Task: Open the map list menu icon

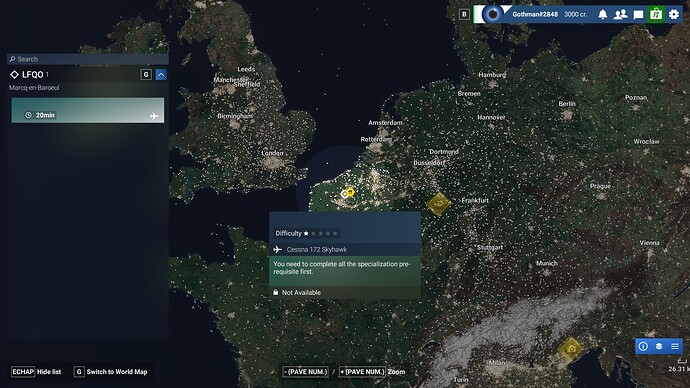Action: click(675, 346)
